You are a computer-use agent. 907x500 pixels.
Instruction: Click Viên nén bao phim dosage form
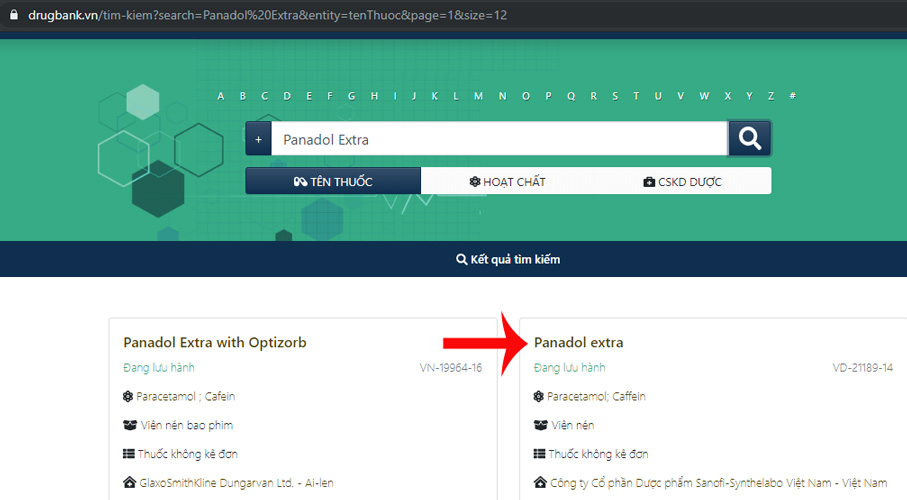tap(187, 425)
